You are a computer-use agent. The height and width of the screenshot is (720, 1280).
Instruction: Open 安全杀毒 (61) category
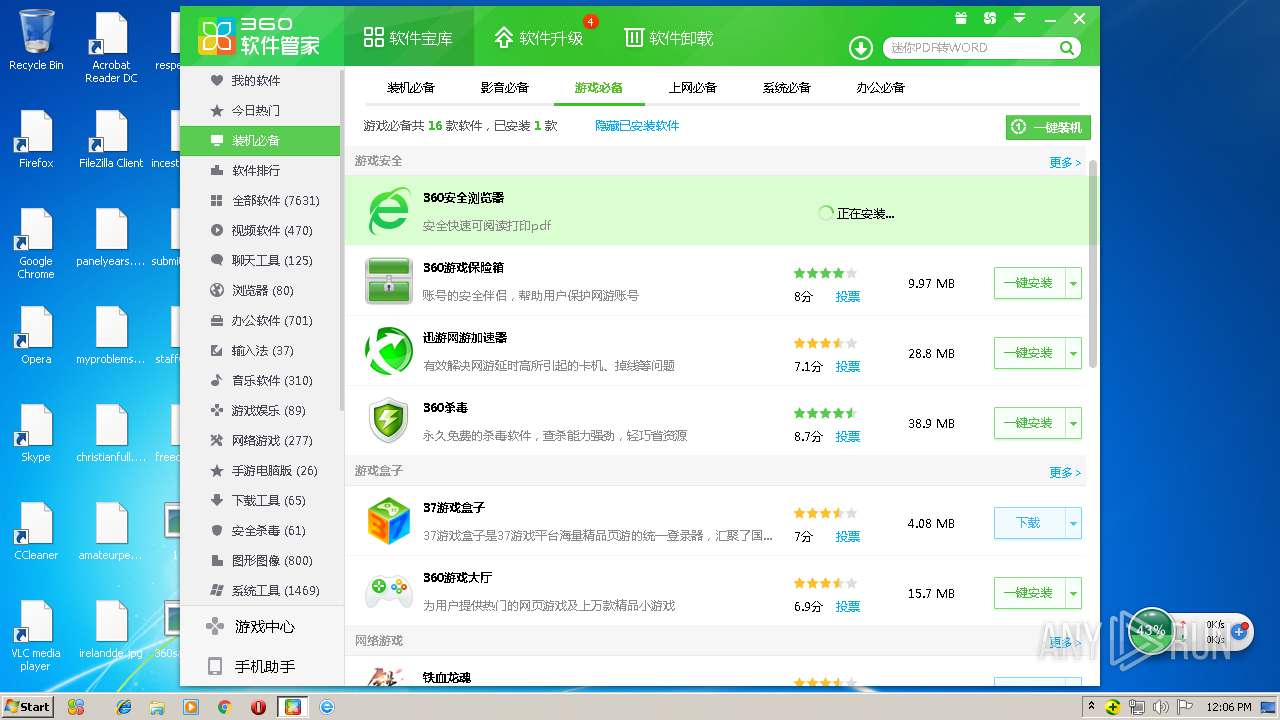click(x=260, y=530)
